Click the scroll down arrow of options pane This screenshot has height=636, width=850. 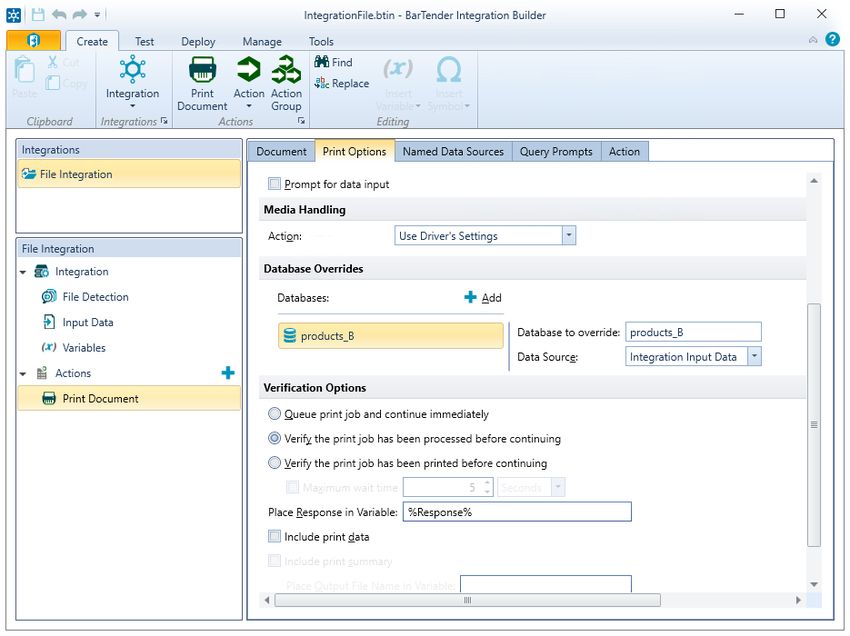pyautogui.click(x=814, y=584)
